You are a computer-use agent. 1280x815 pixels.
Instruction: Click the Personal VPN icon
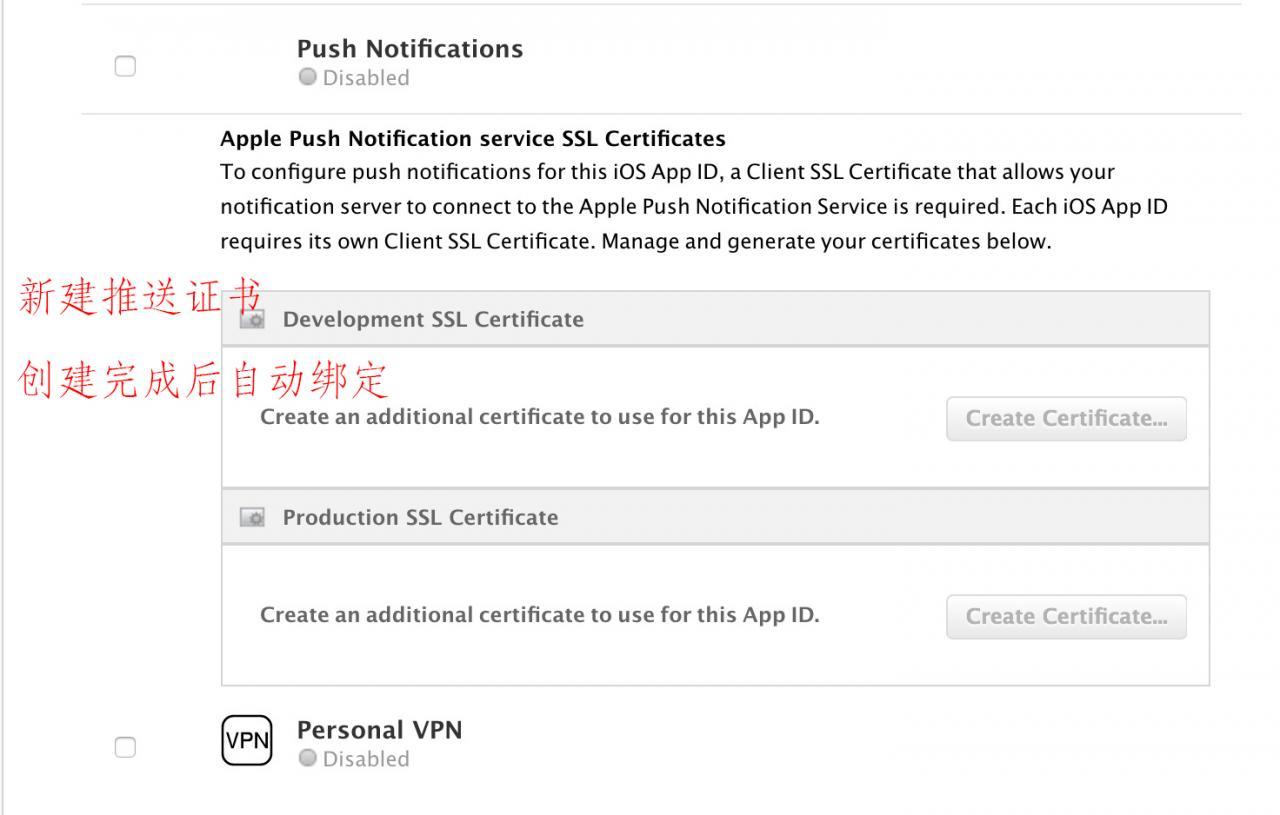246,741
